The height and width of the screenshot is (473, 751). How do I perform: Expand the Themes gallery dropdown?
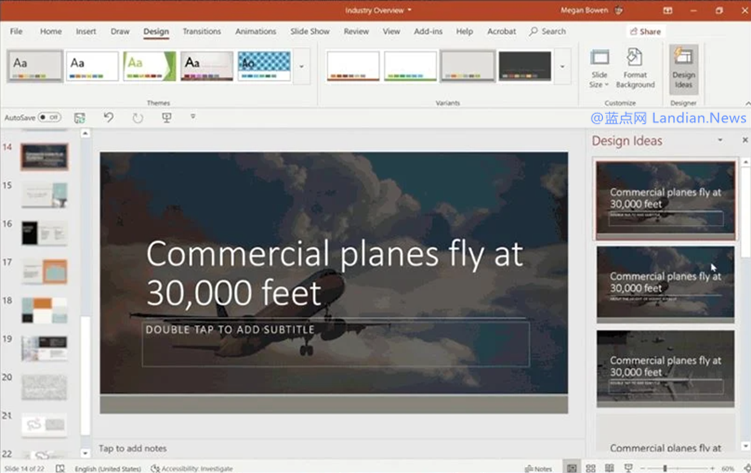(x=302, y=66)
